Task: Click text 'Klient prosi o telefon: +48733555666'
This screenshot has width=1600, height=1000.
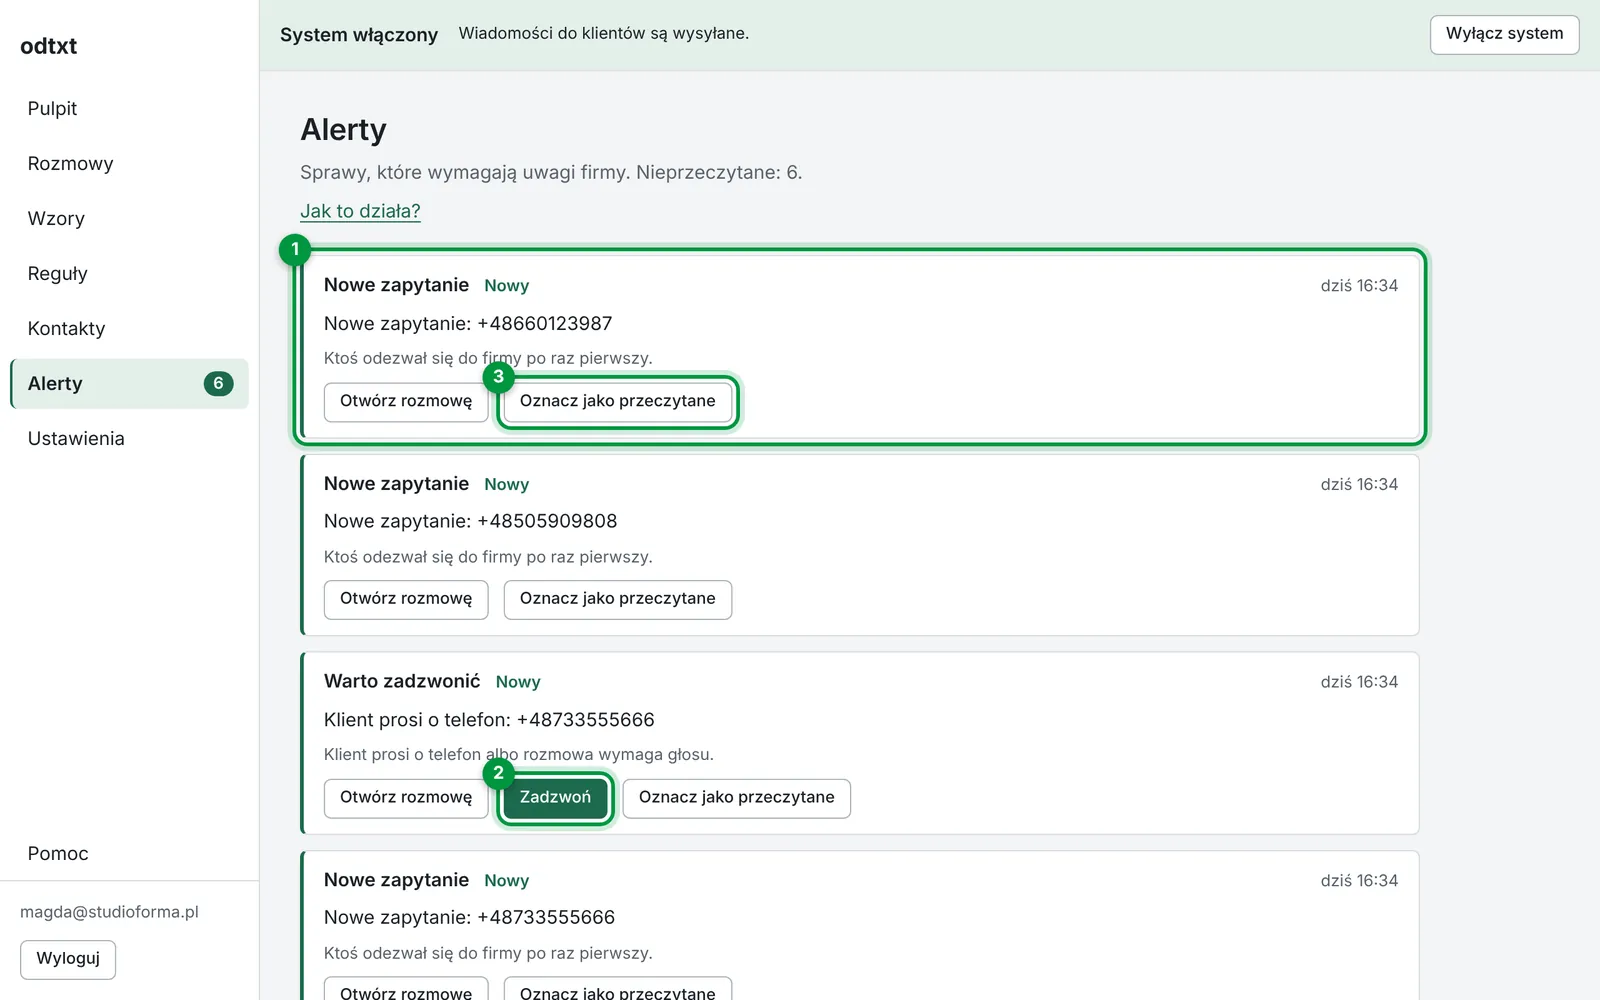Action: (489, 720)
